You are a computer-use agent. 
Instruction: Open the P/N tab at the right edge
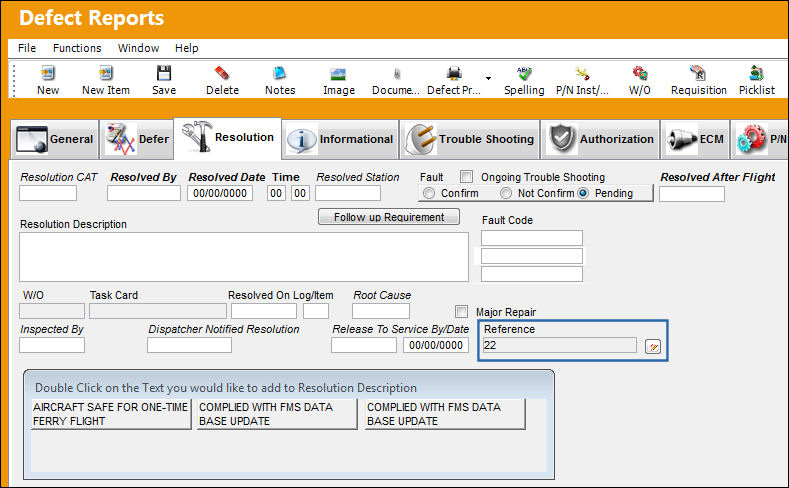pyautogui.click(x=760, y=139)
